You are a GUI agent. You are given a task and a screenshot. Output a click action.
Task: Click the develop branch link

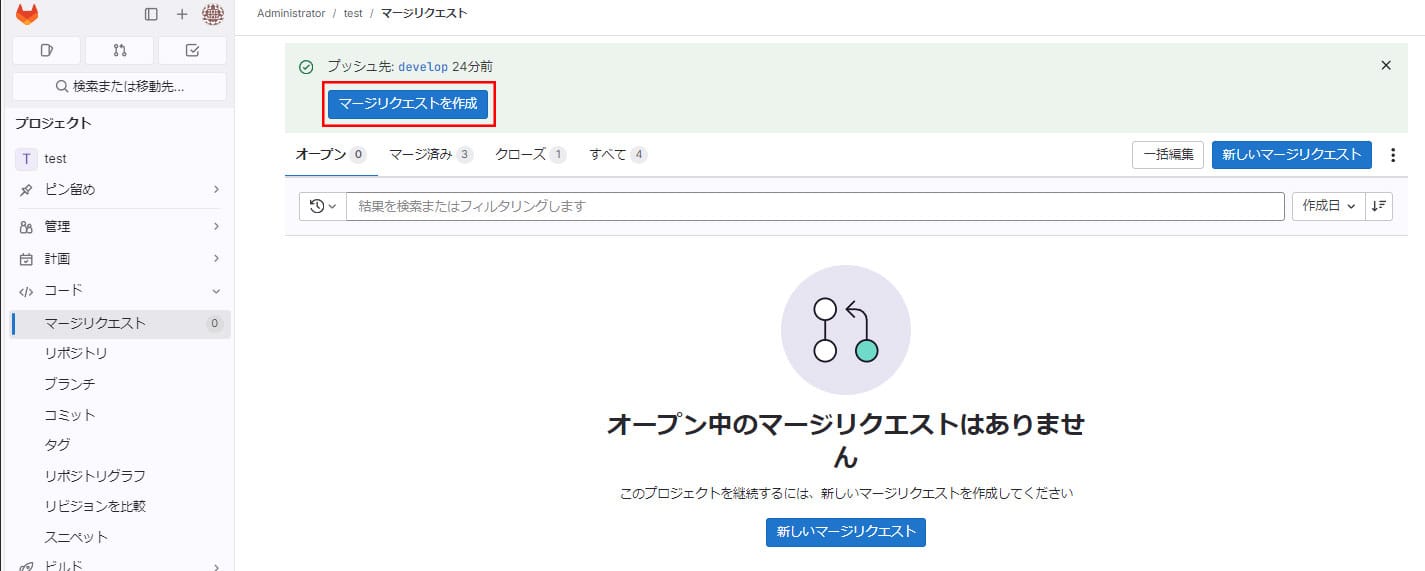423,67
